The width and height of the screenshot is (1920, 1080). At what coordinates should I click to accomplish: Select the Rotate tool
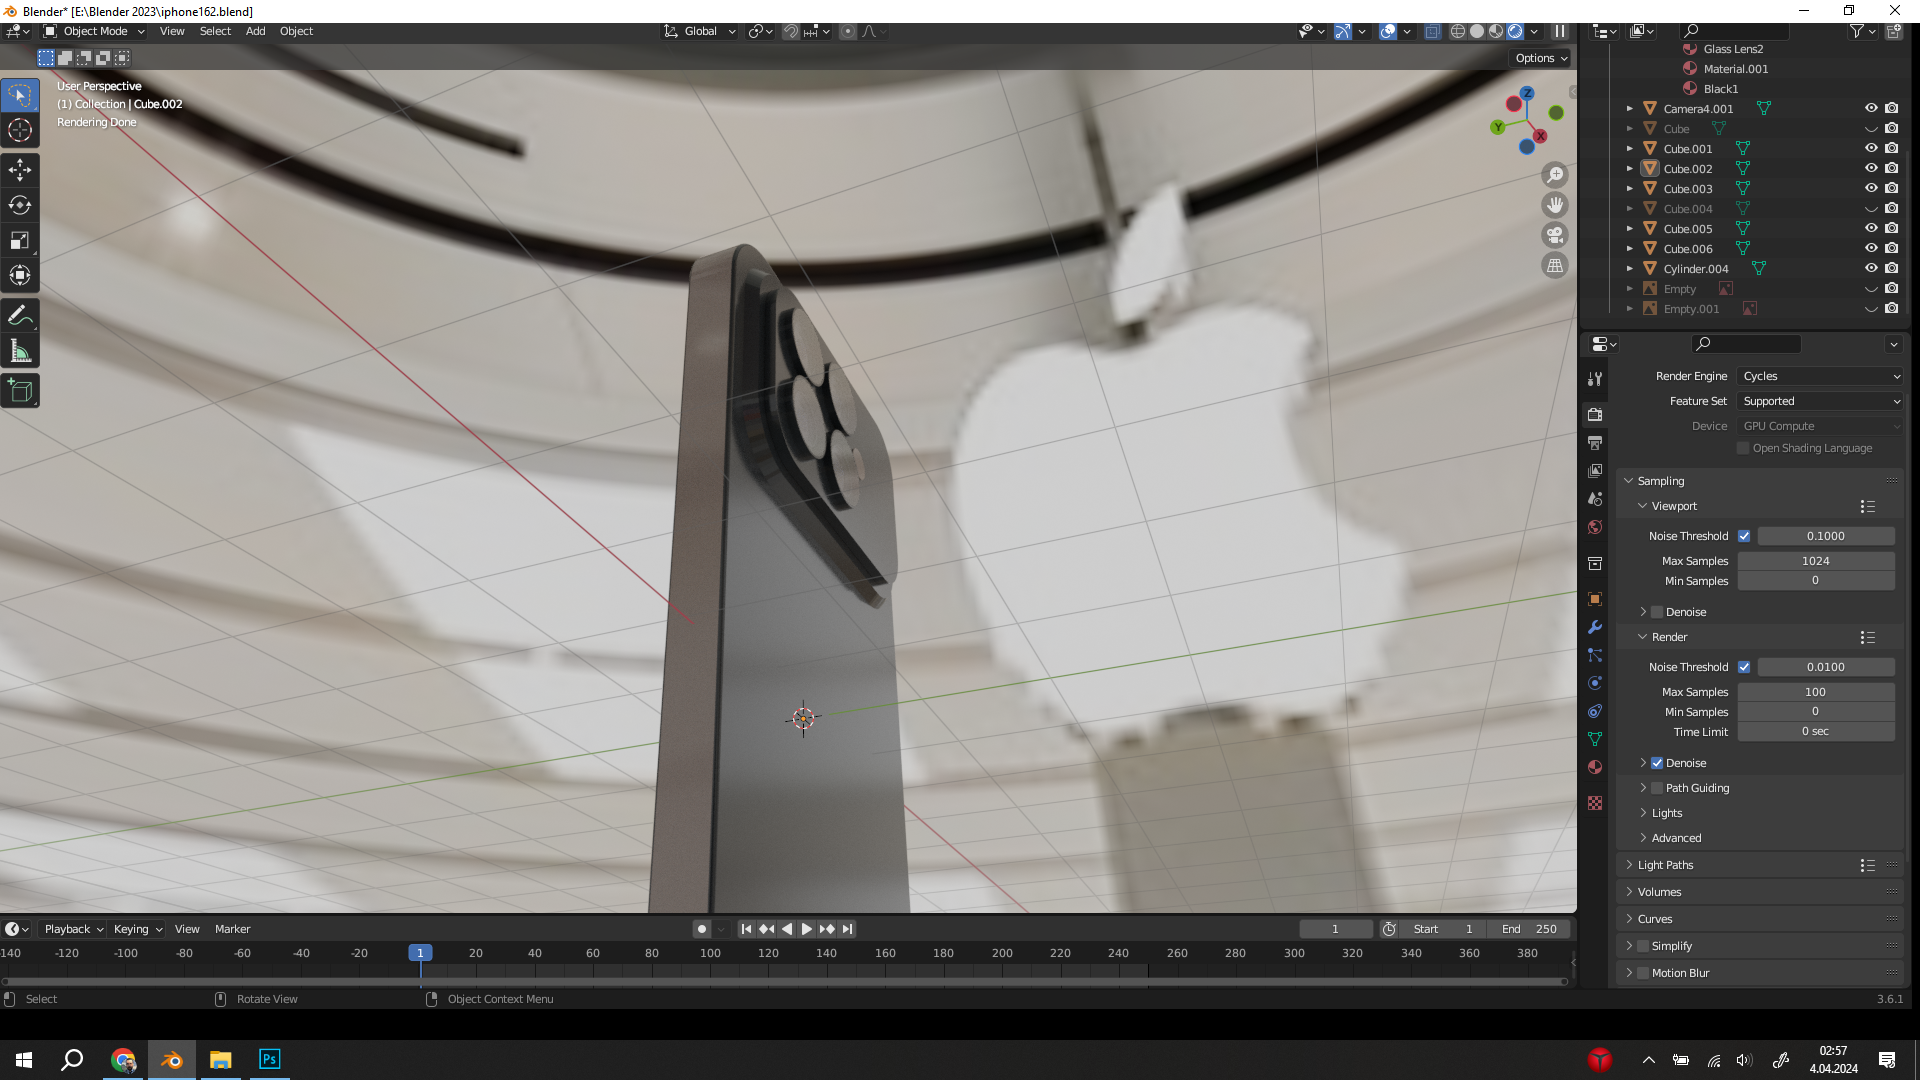point(20,205)
